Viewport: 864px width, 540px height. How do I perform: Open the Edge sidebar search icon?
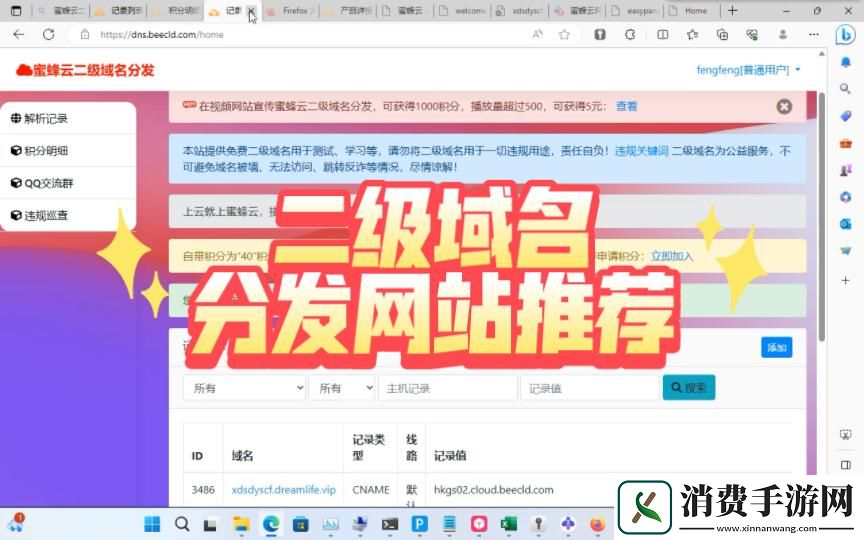point(845,88)
